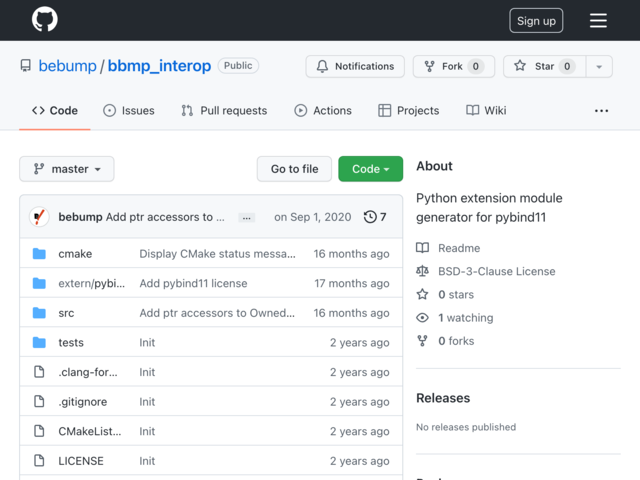Jump to the Readme link in About
This screenshot has height=480, width=640.
pyautogui.click(x=459, y=248)
